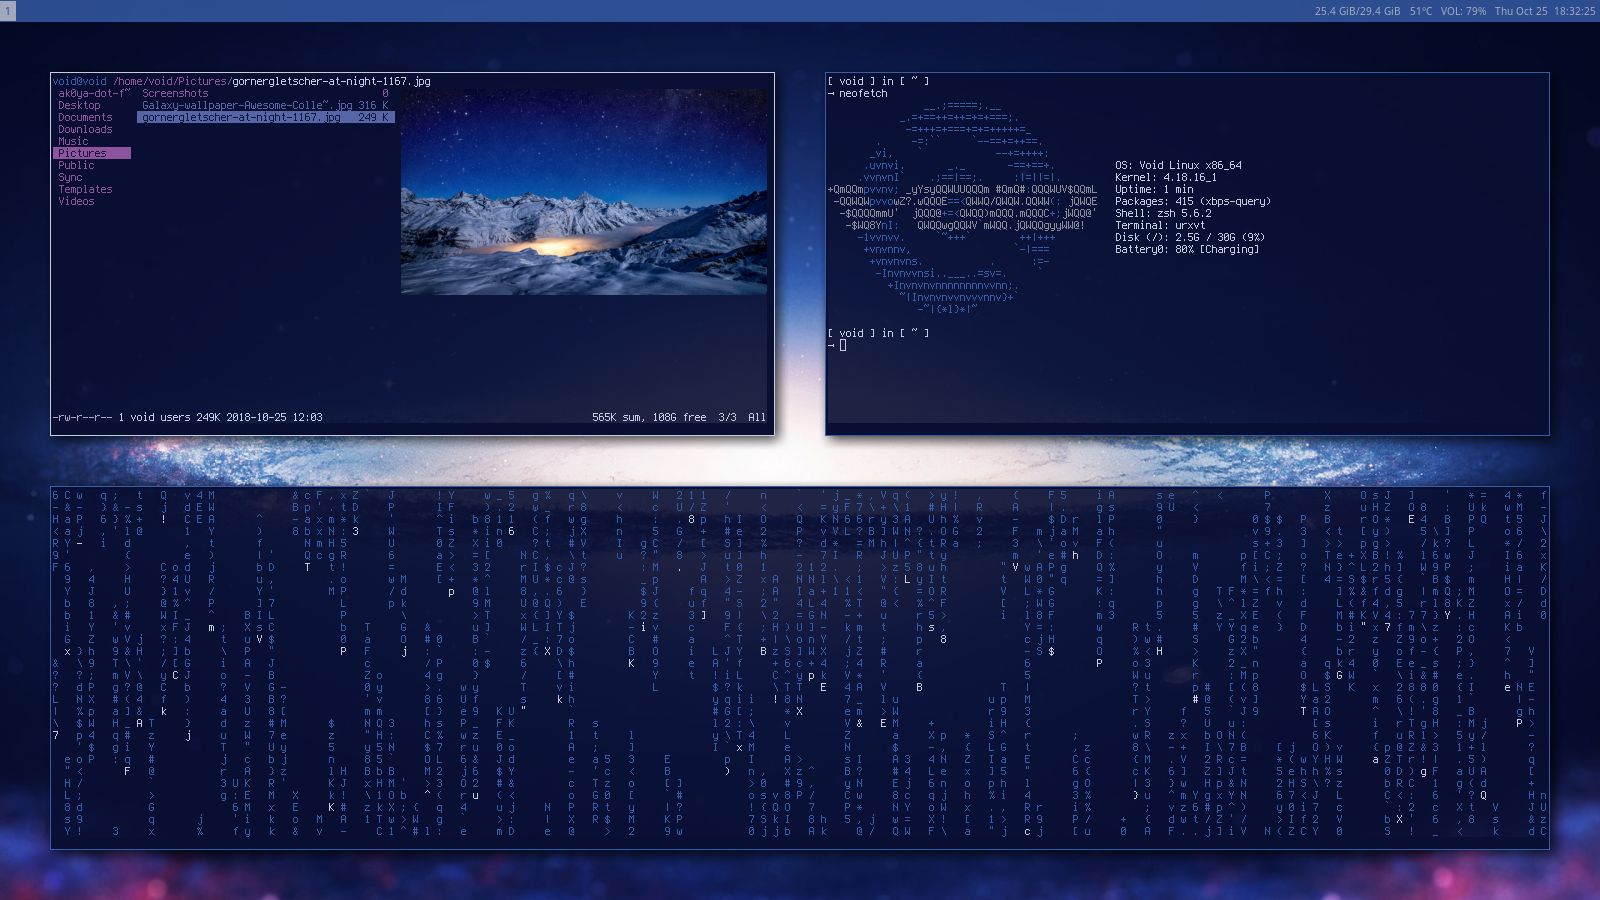The width and height of the screenshot is (1600, 900).
Task: Open the Documents folder in ranger
Action: [x=85, y=117]
